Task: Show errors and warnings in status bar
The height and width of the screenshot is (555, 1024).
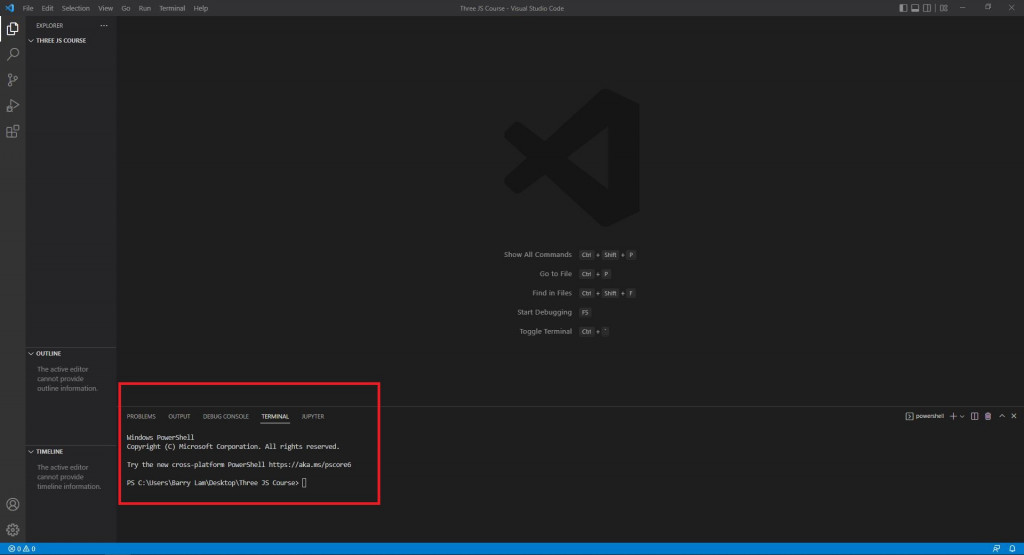Action: [22, 548]
